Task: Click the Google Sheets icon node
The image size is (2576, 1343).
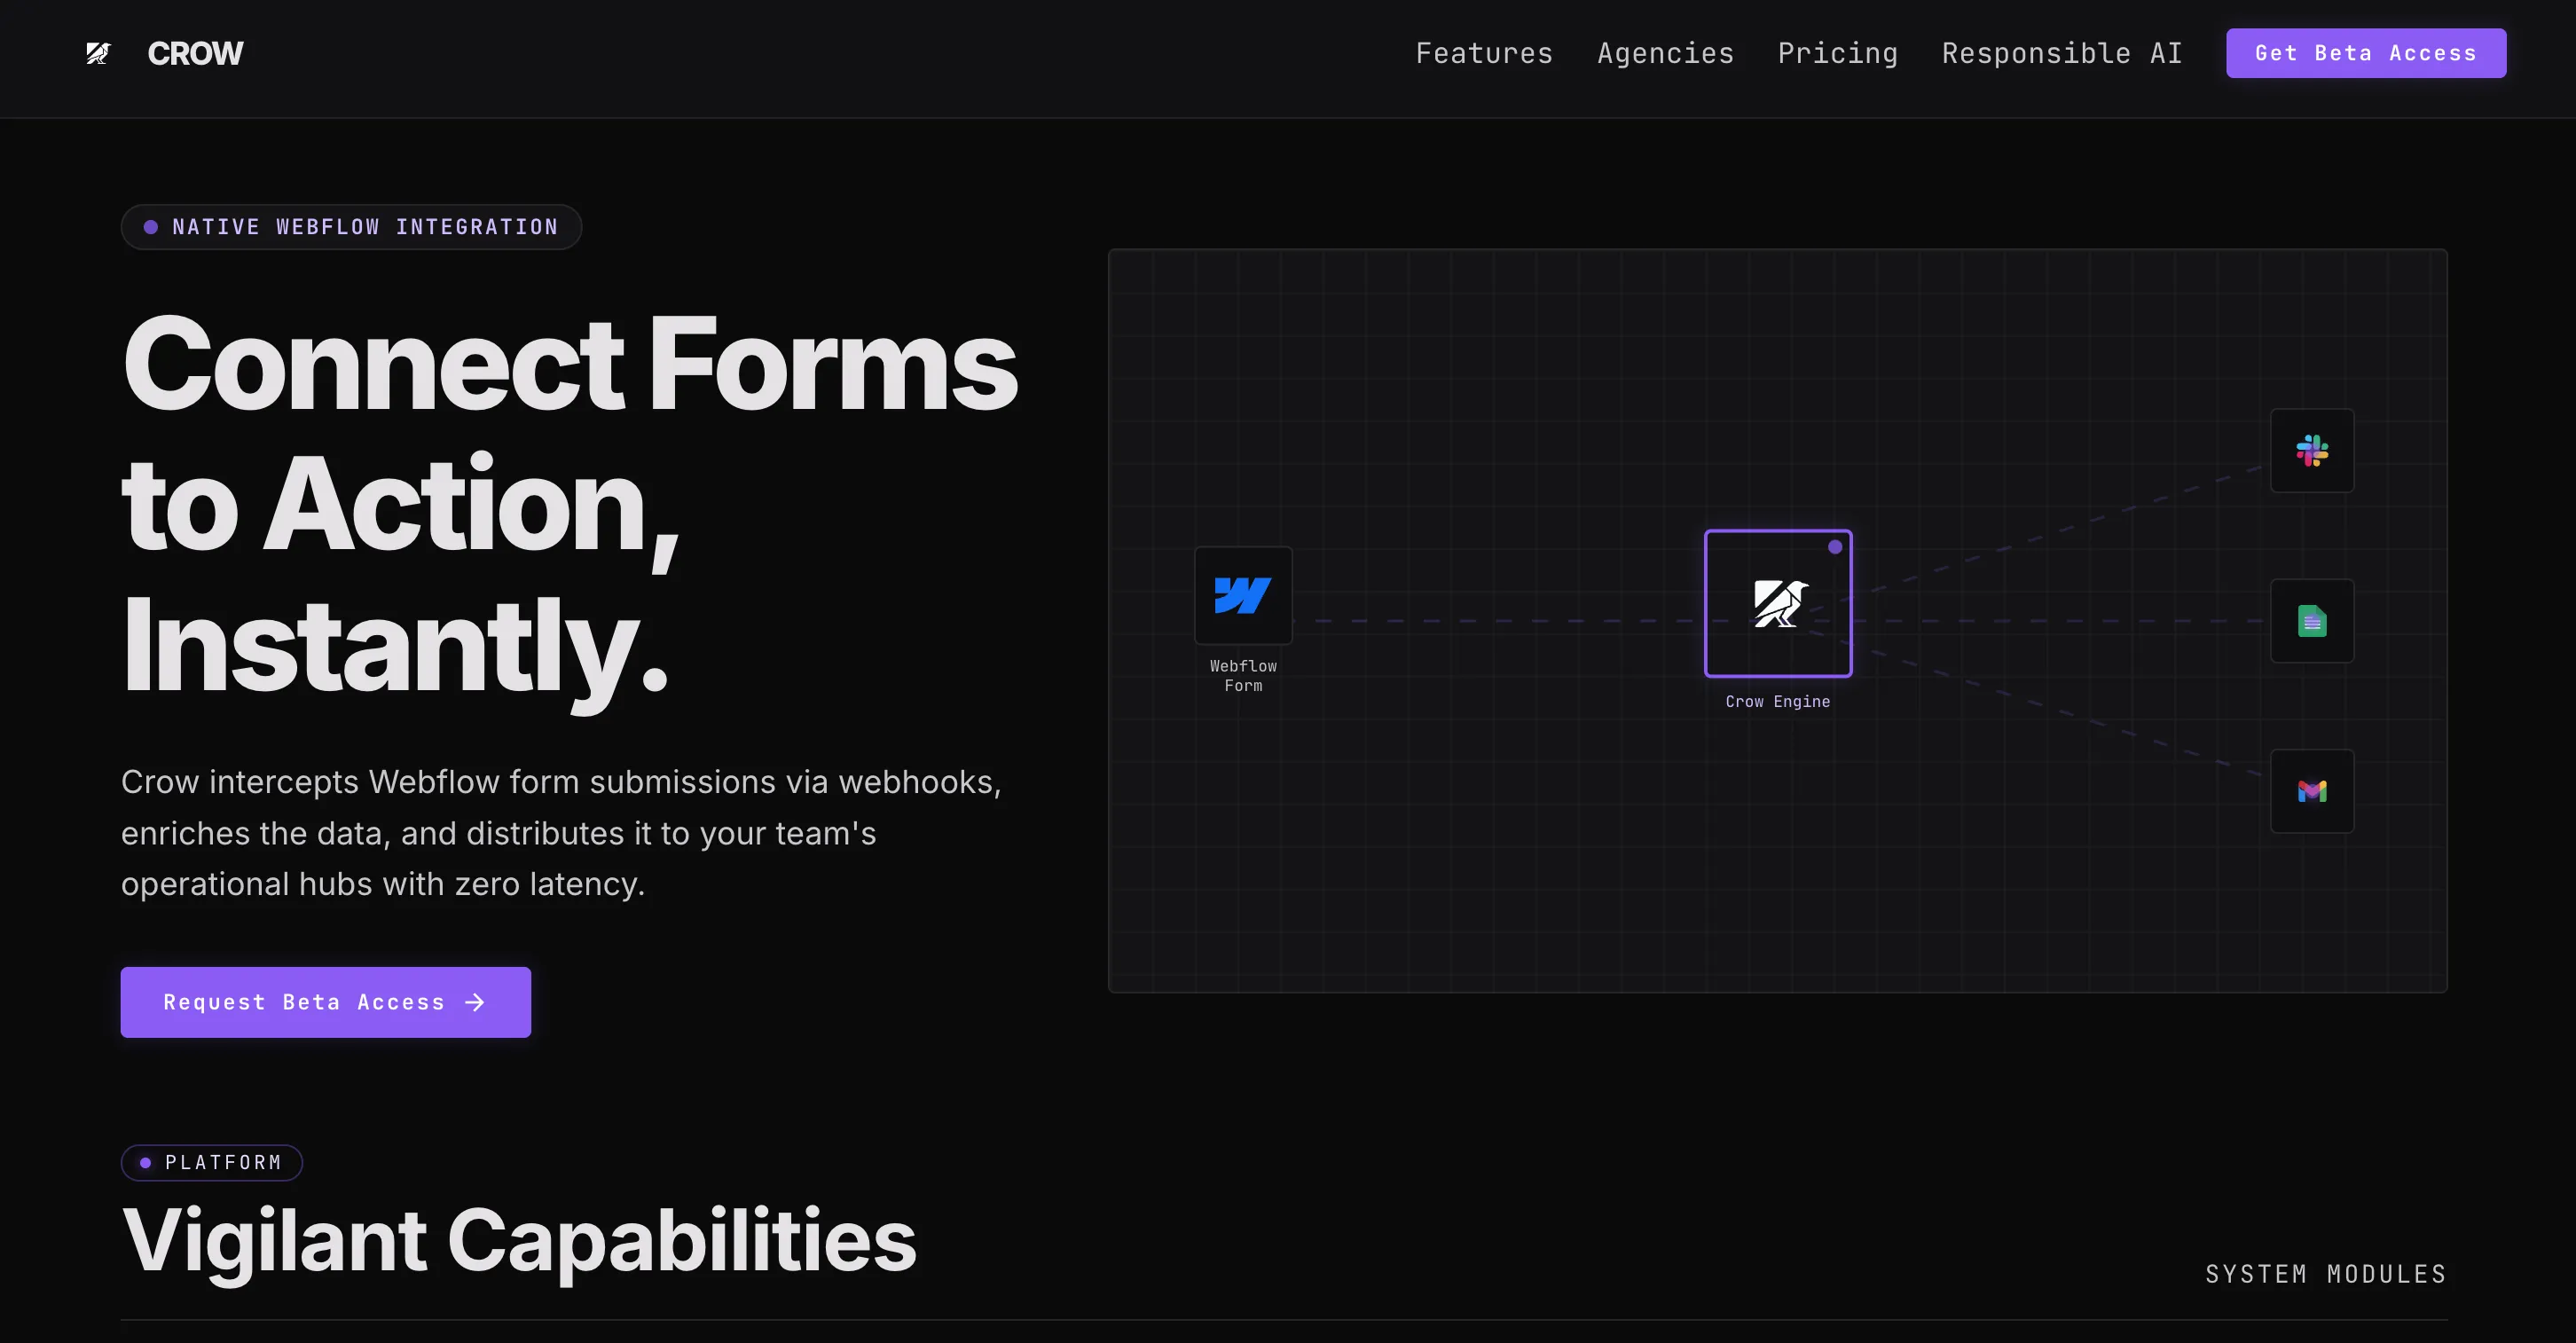Action: coord(2312,621)
